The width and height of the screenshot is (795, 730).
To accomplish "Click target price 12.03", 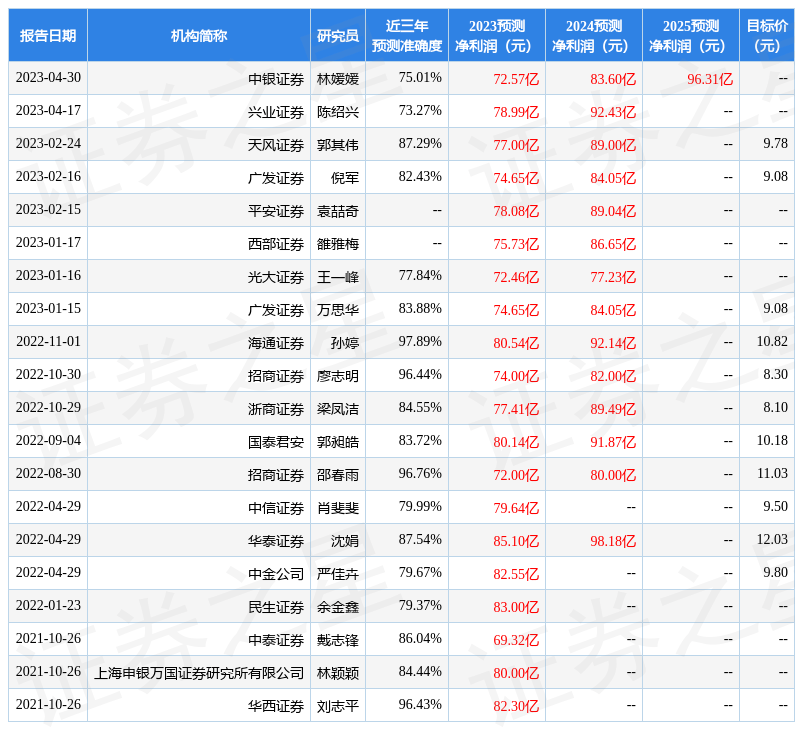I will pos(772,539).
